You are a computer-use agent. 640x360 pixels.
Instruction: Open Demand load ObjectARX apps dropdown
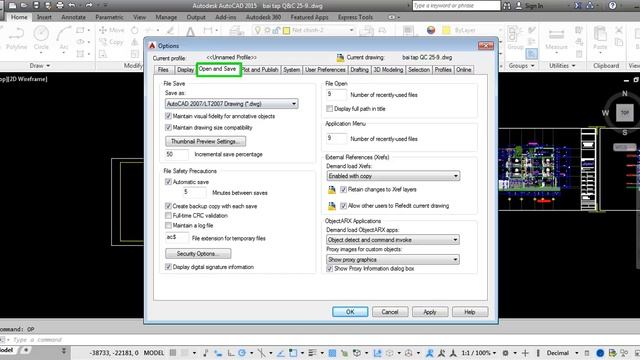click(393, 240)
